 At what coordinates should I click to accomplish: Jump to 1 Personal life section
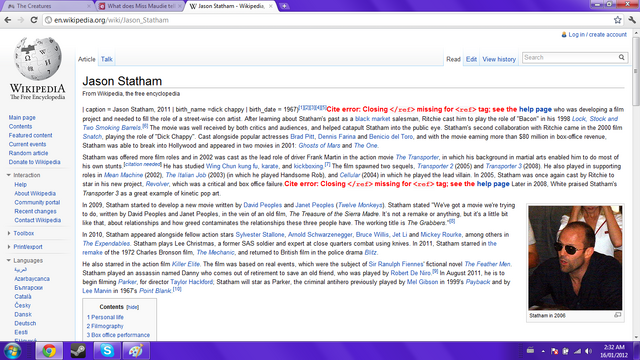click(x=105, y=317)
